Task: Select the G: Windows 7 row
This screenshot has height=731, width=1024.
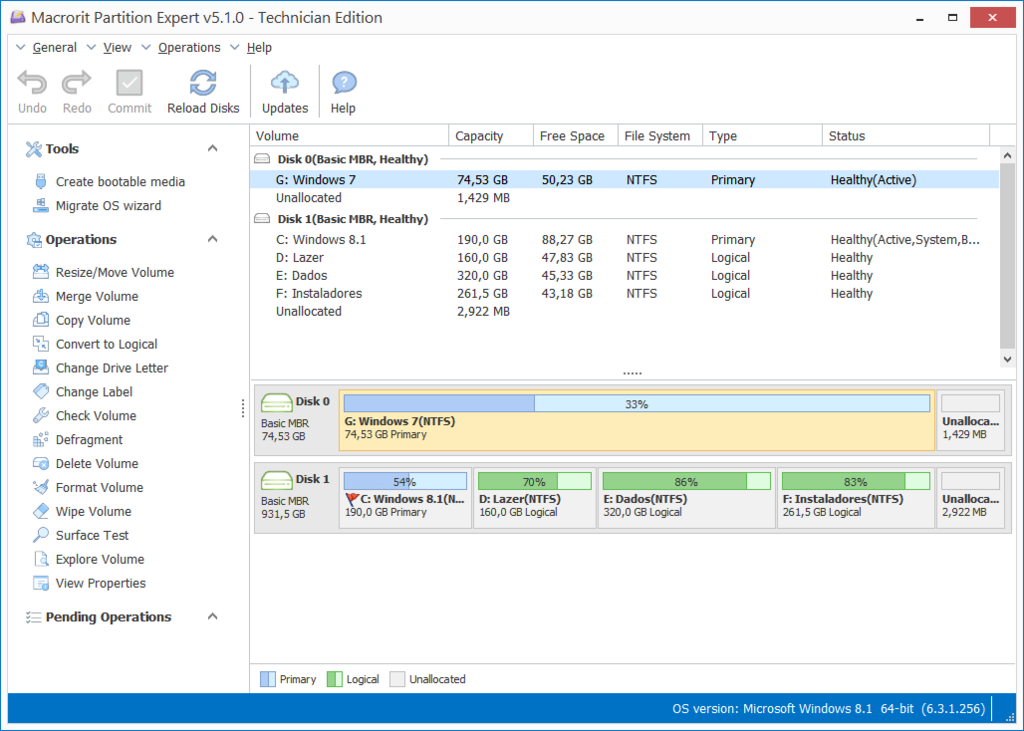Action: [x=624, y=180]
